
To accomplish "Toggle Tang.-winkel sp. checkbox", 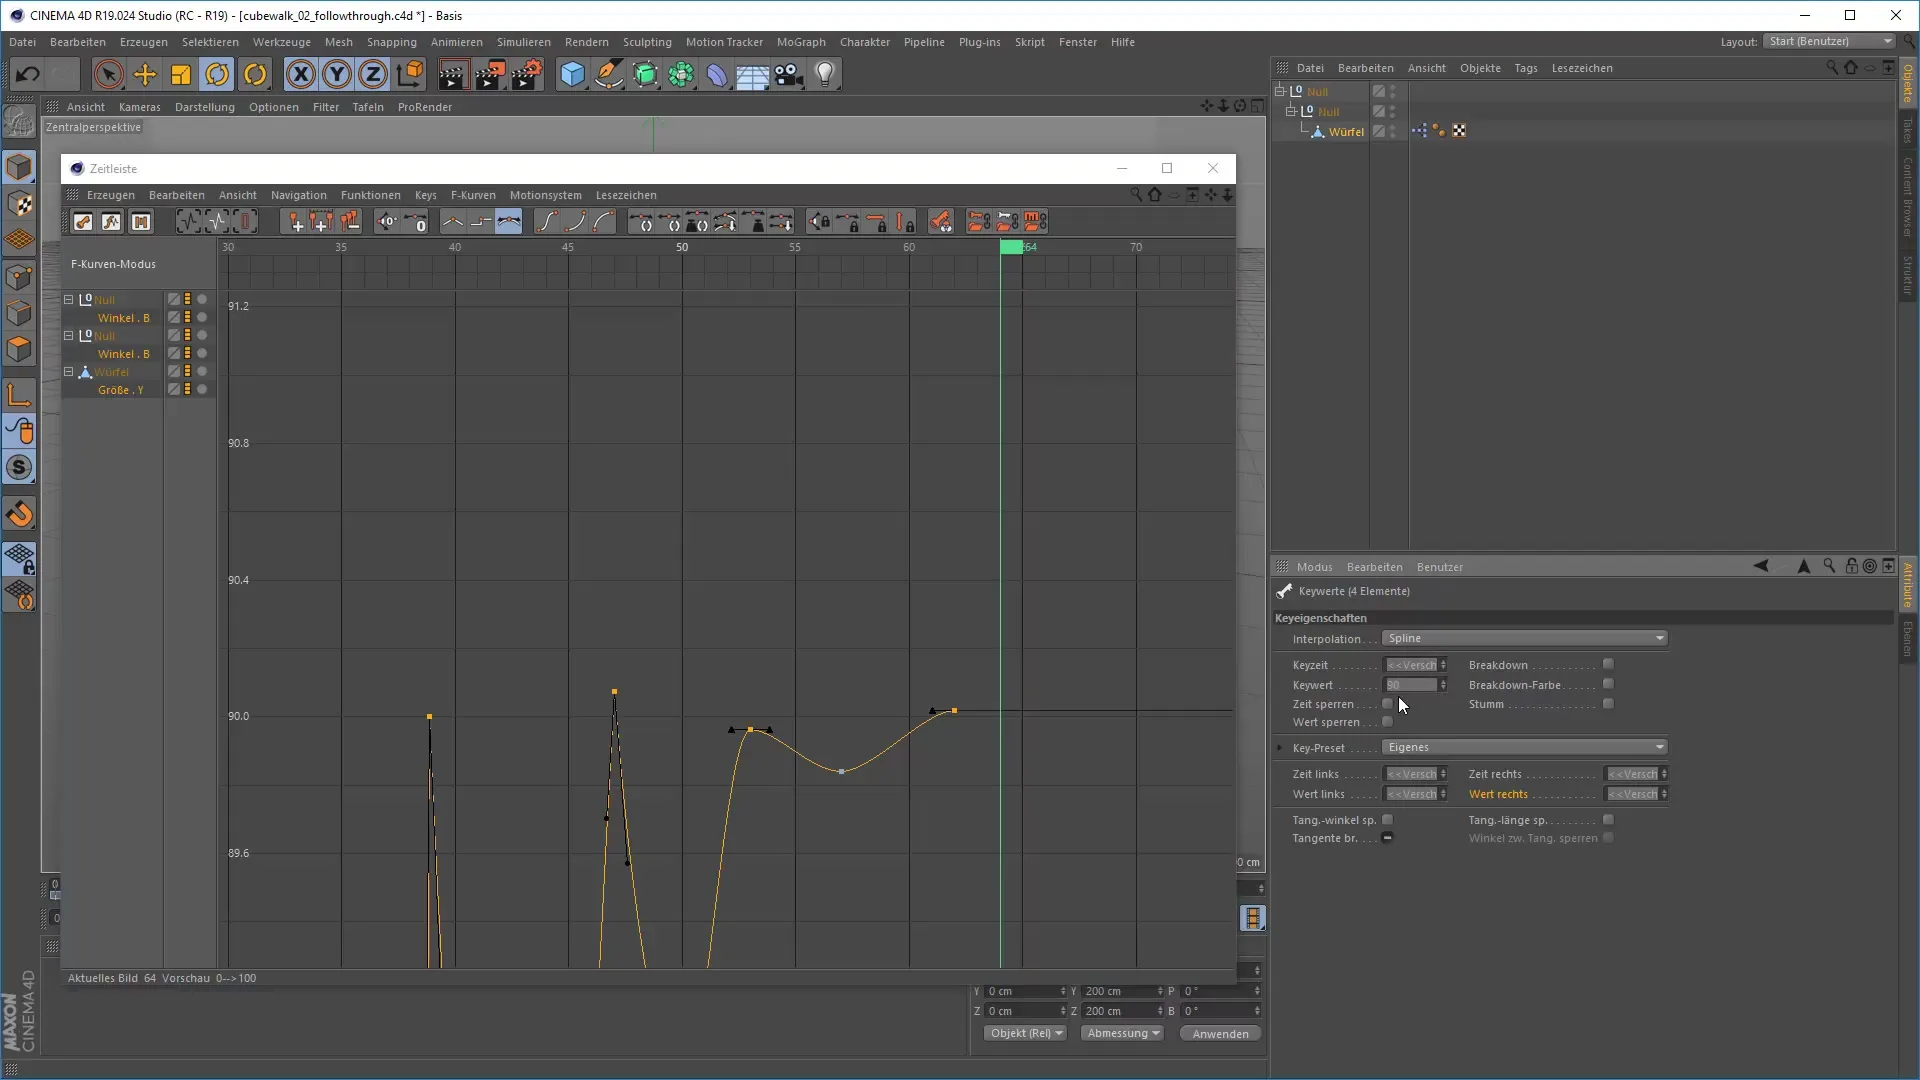I will (1387, 820).
